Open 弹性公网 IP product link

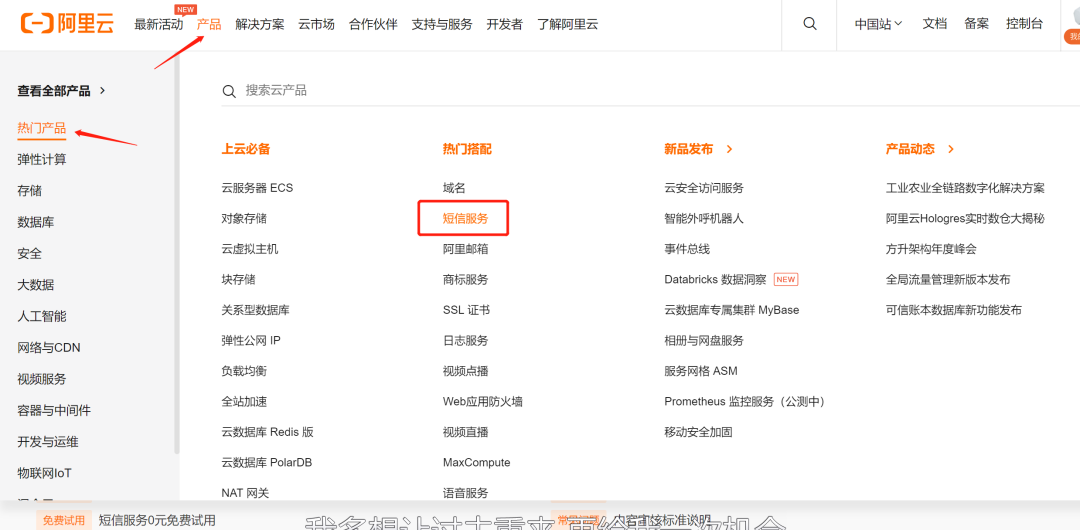[251, 340]
